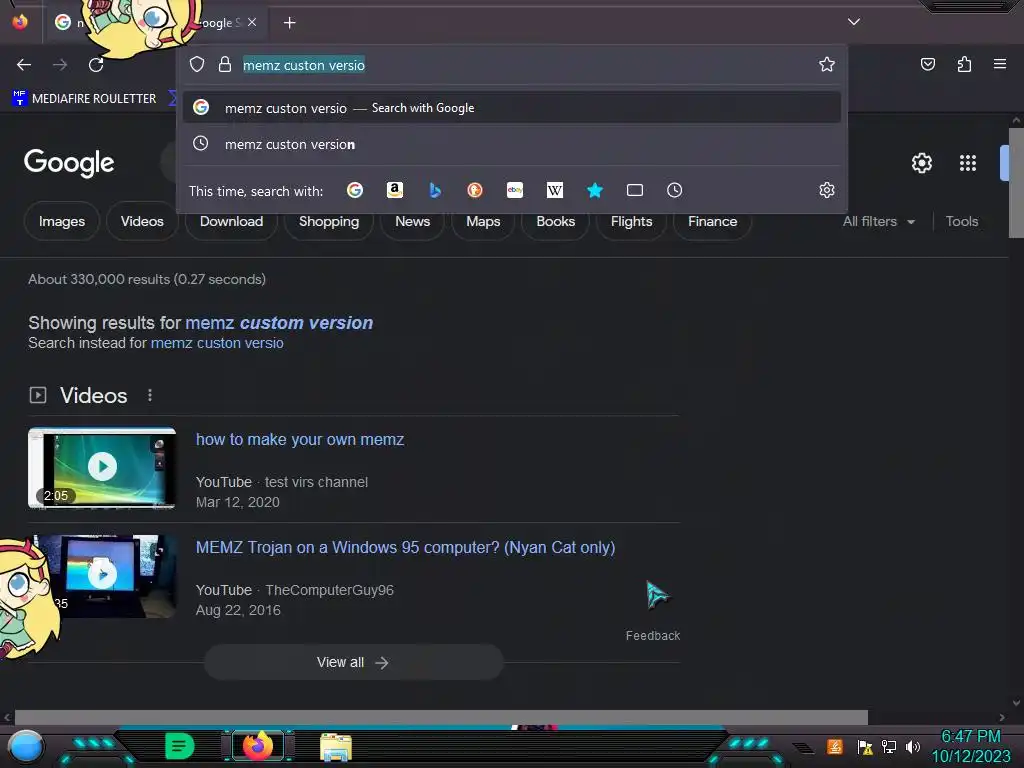This screenshot has height=768, width=1024.
Task: Search this time with eBay
Action: (x=515, y=190)
